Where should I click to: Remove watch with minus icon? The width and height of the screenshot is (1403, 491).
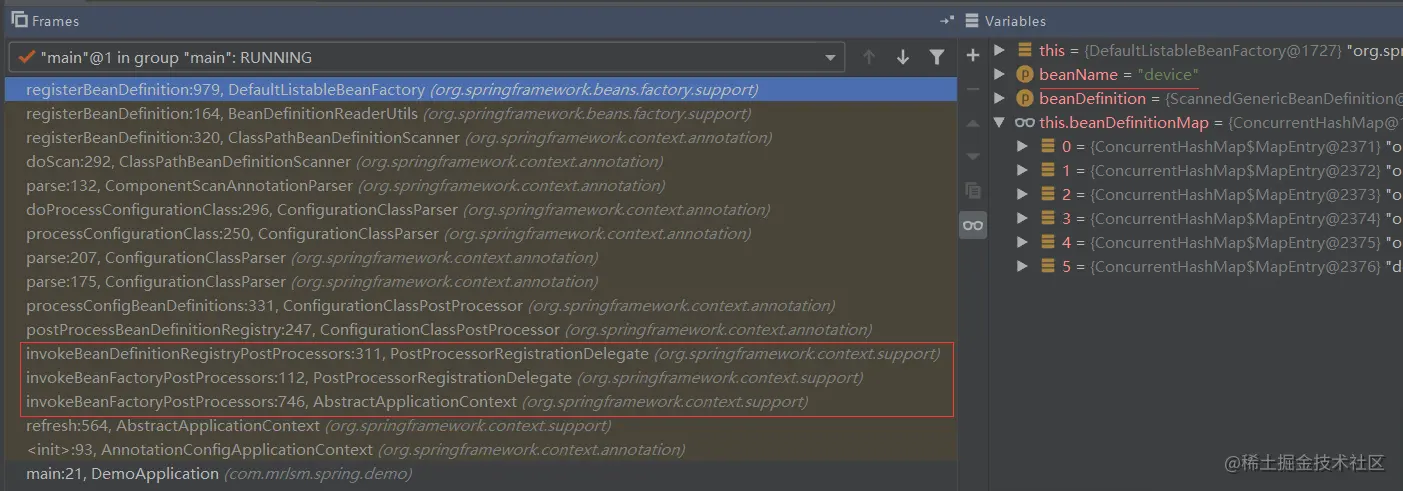click(x=973, y=89)
